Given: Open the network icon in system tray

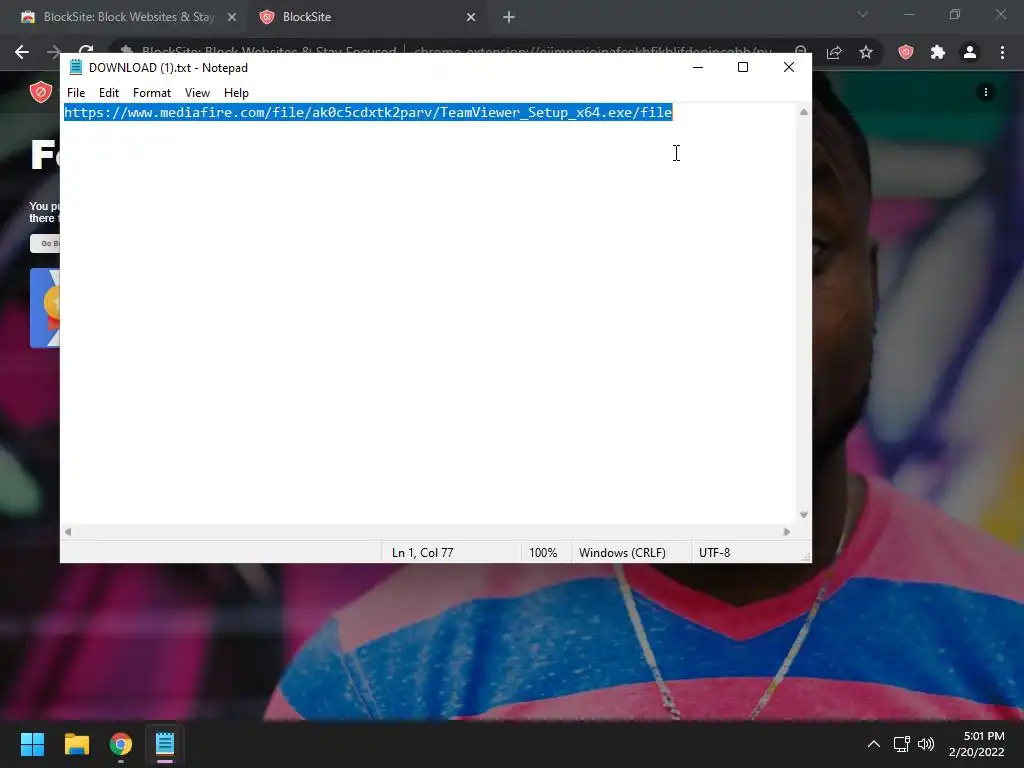Looking at the screenshot, I should [x=901, y=744].
